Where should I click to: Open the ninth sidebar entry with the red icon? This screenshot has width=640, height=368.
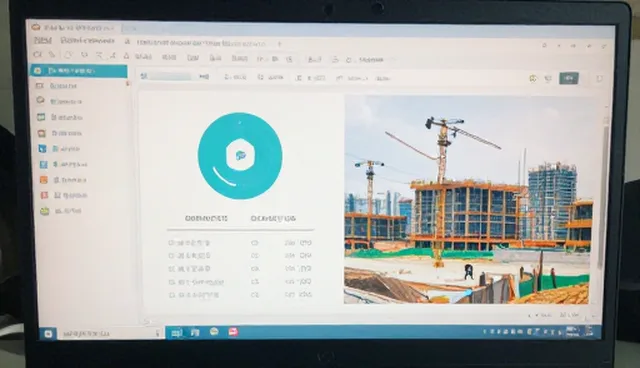pos(64,195)
